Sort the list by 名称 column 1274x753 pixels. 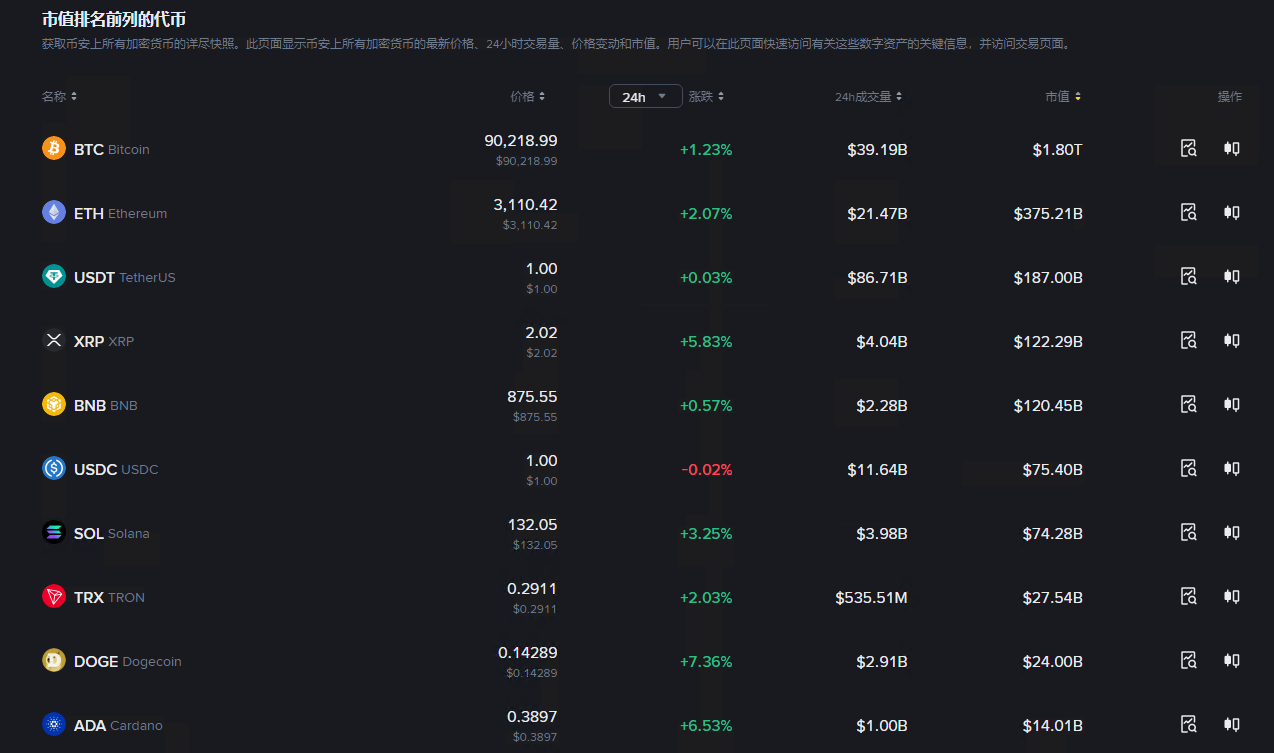[x=59, y=97]
